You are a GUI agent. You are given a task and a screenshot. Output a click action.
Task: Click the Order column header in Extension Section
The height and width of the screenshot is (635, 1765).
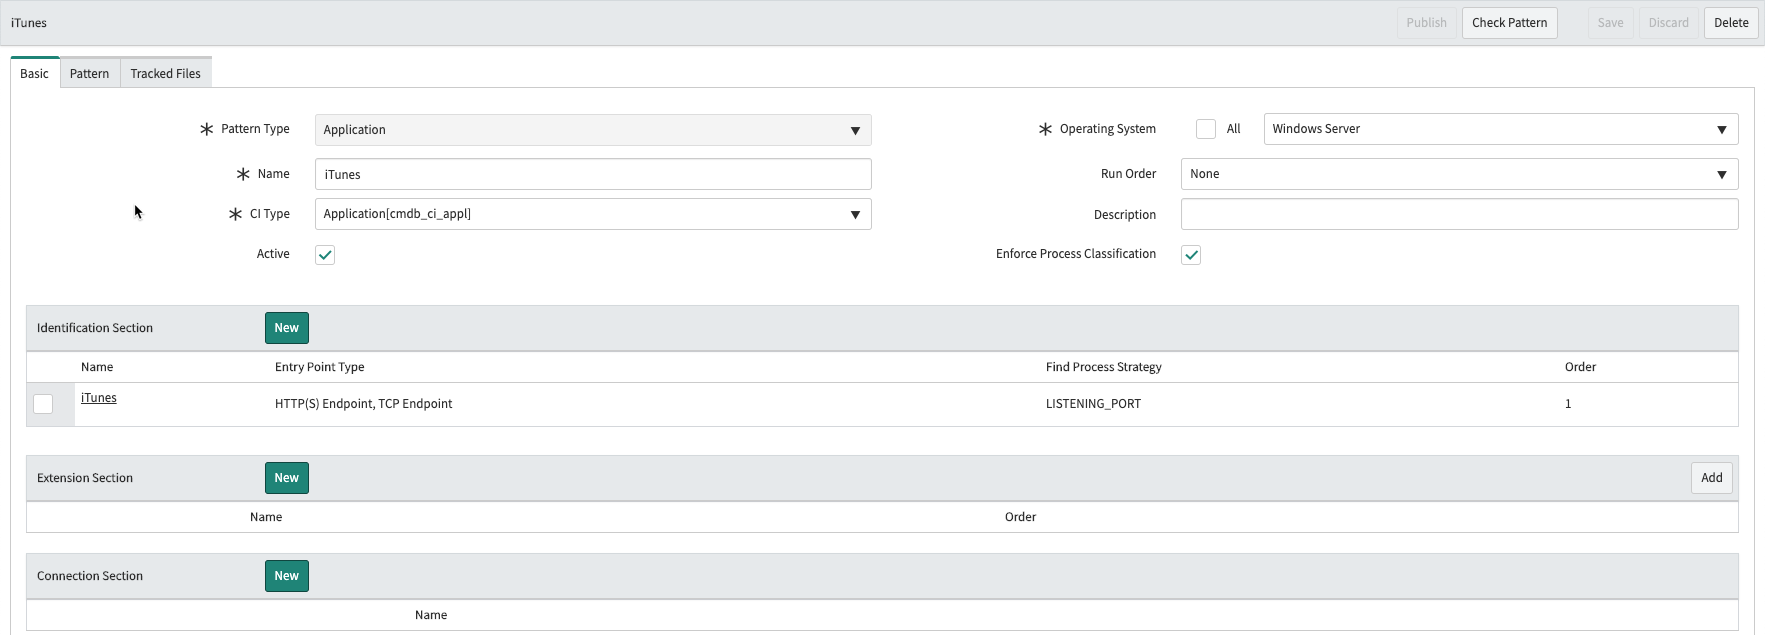point(1020,517)
